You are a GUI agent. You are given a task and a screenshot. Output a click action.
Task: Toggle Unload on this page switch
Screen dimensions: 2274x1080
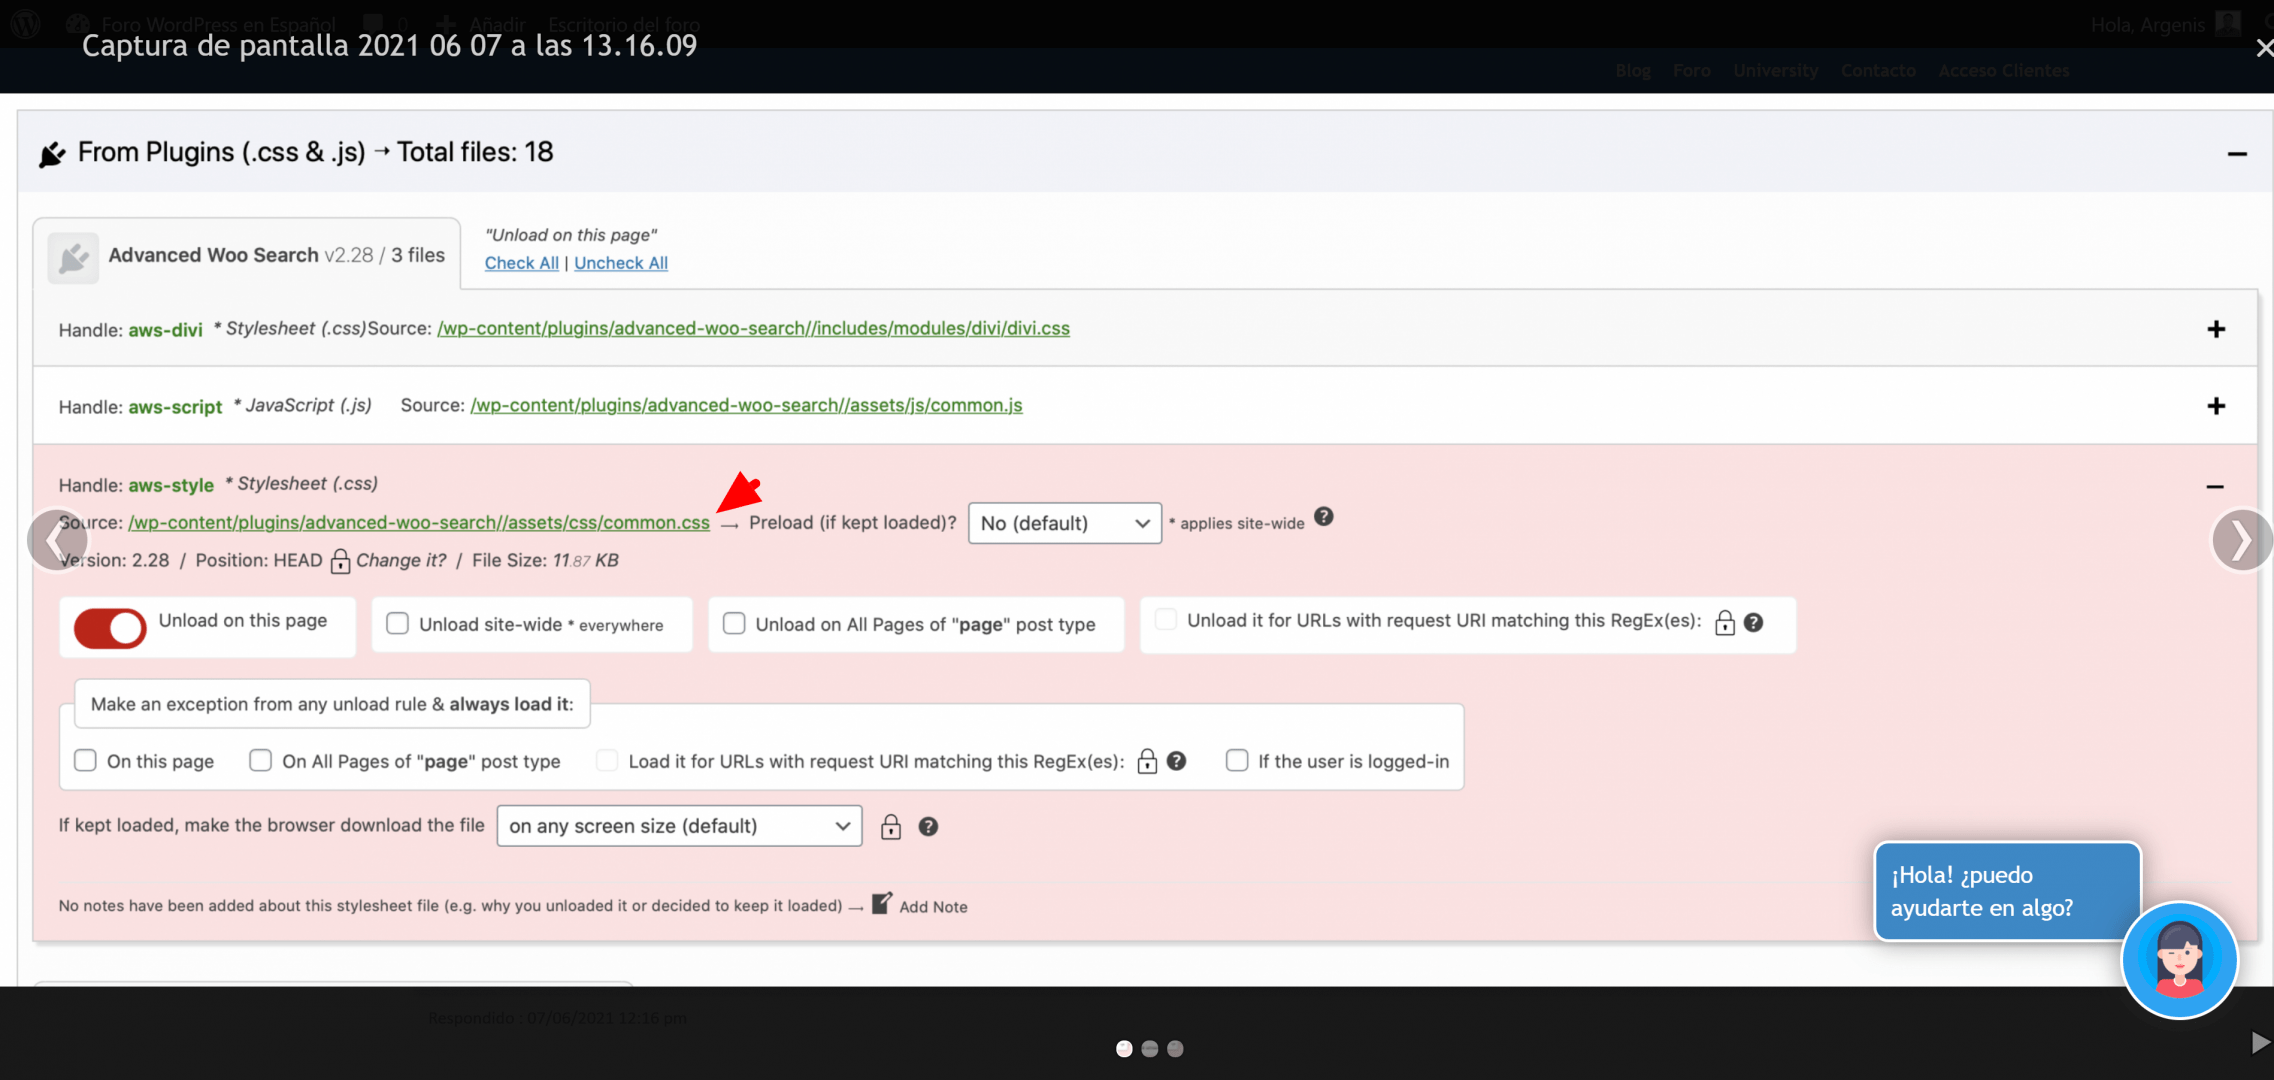point(110,629)
